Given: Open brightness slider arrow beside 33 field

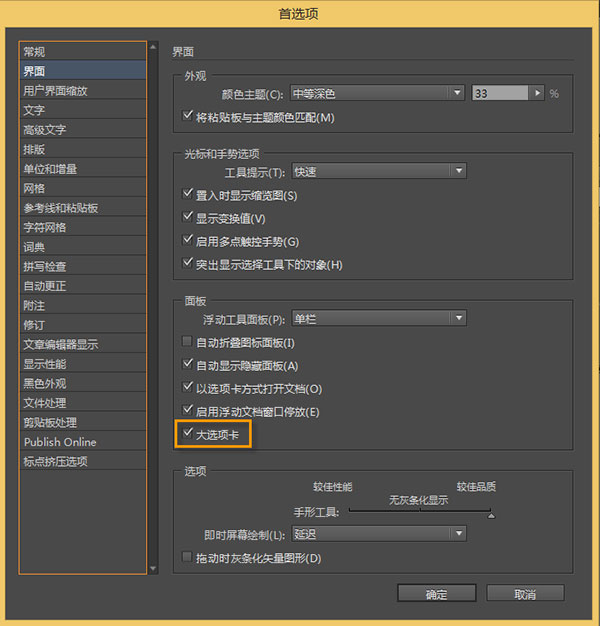Looking at the screenshot, I should point(538,93).
